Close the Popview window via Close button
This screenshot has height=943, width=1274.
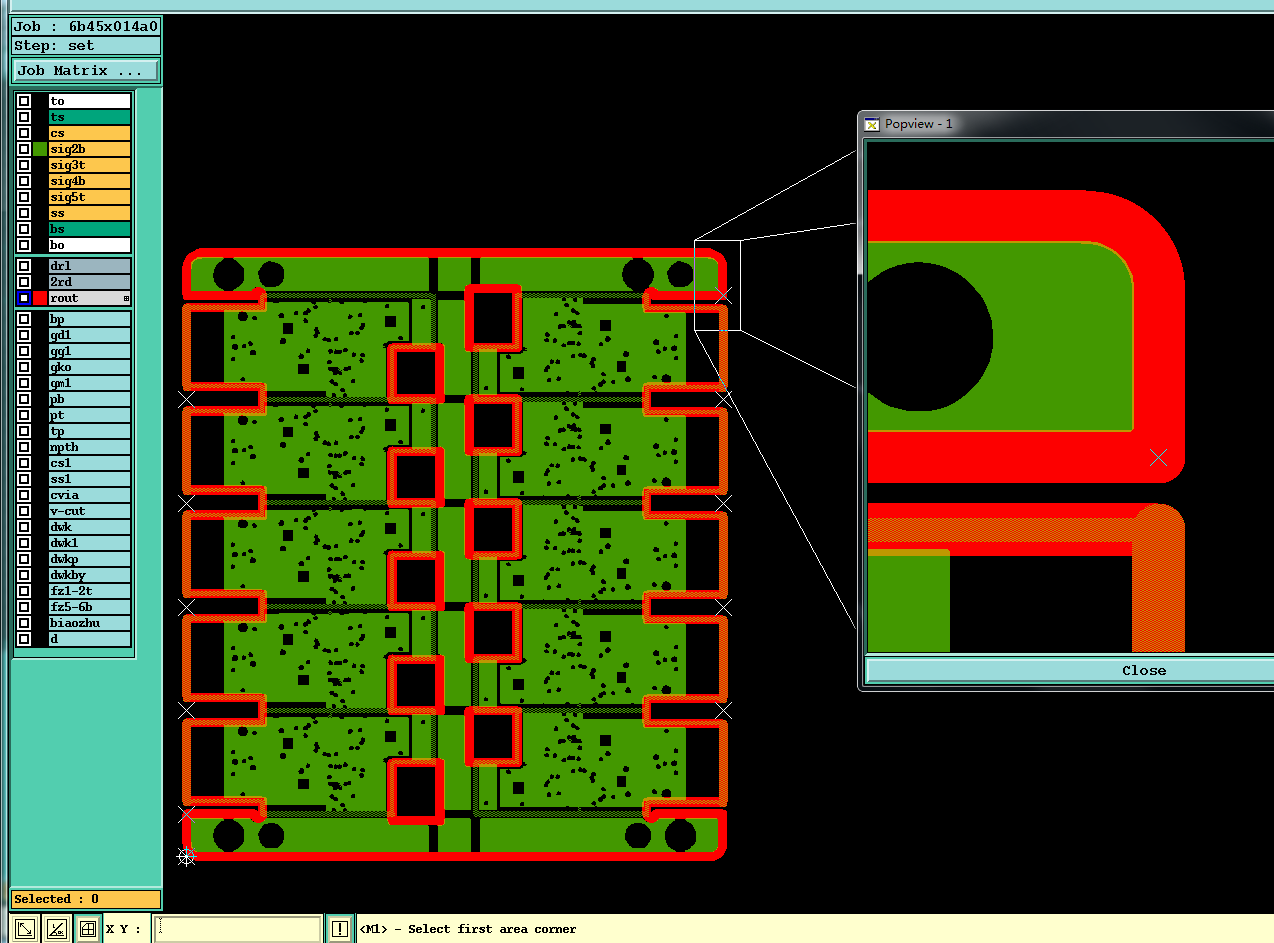(x=1143, y=671)
